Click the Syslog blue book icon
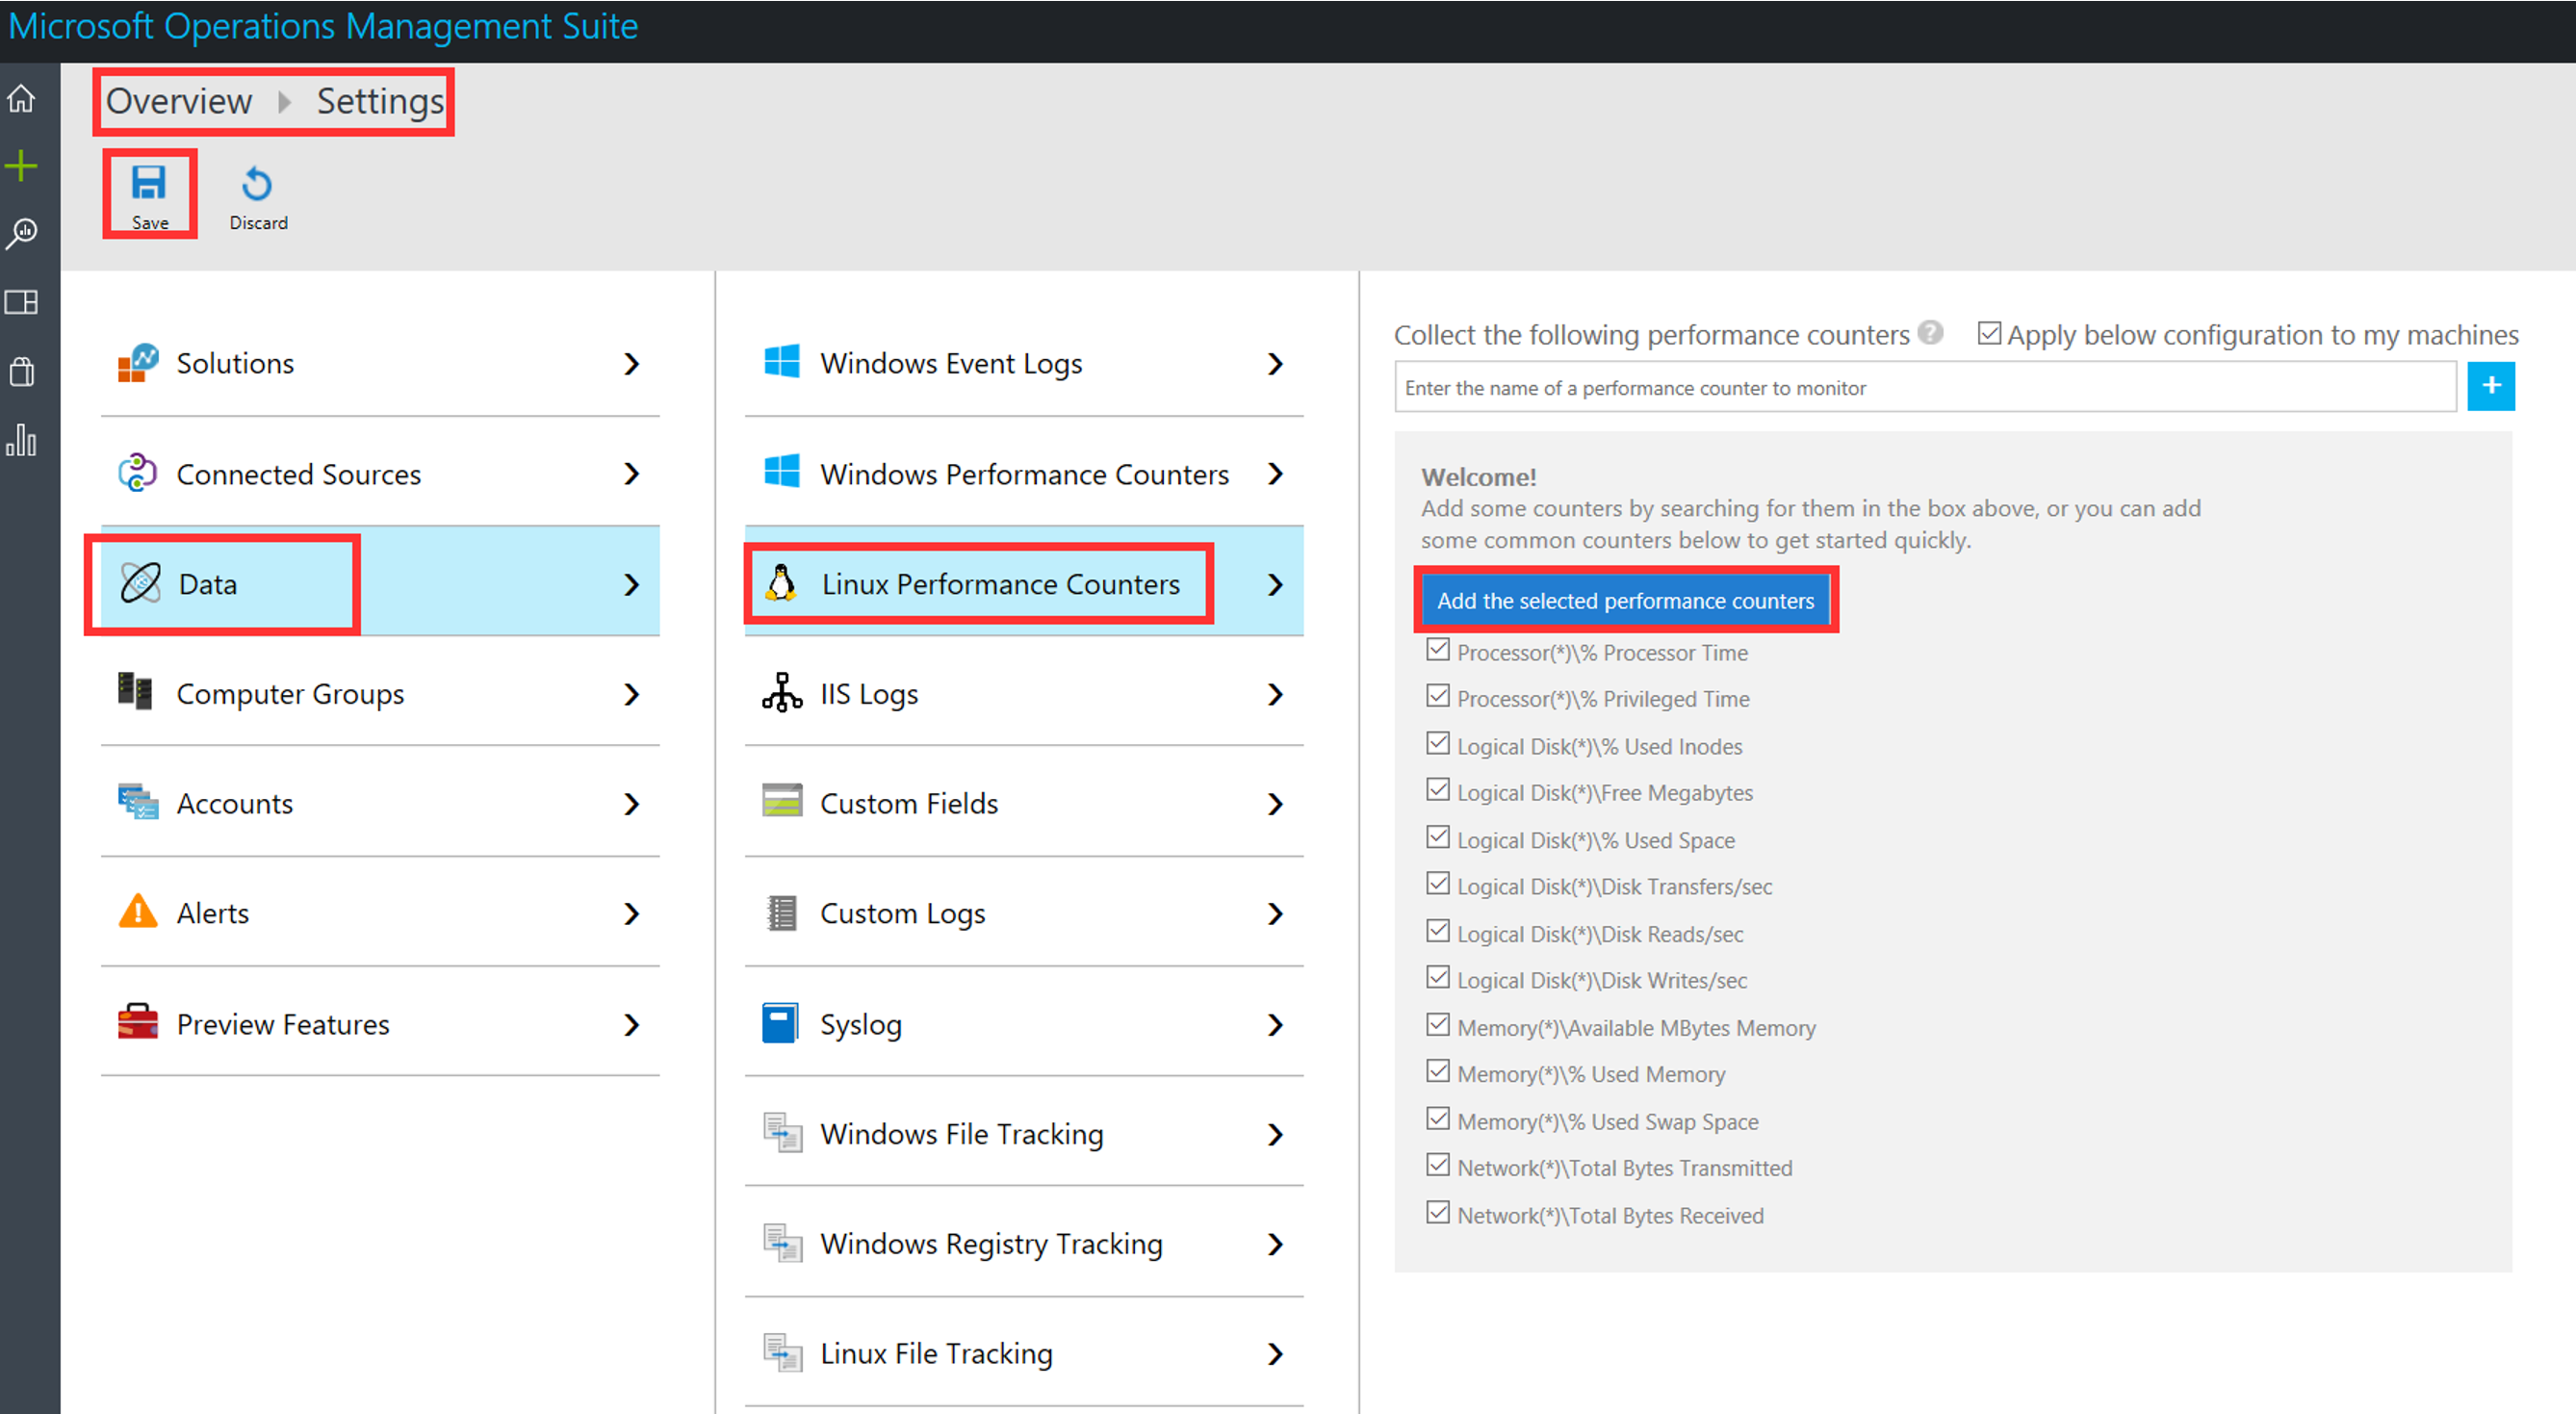The image size is (2576, 1414). pos(780,1023)
